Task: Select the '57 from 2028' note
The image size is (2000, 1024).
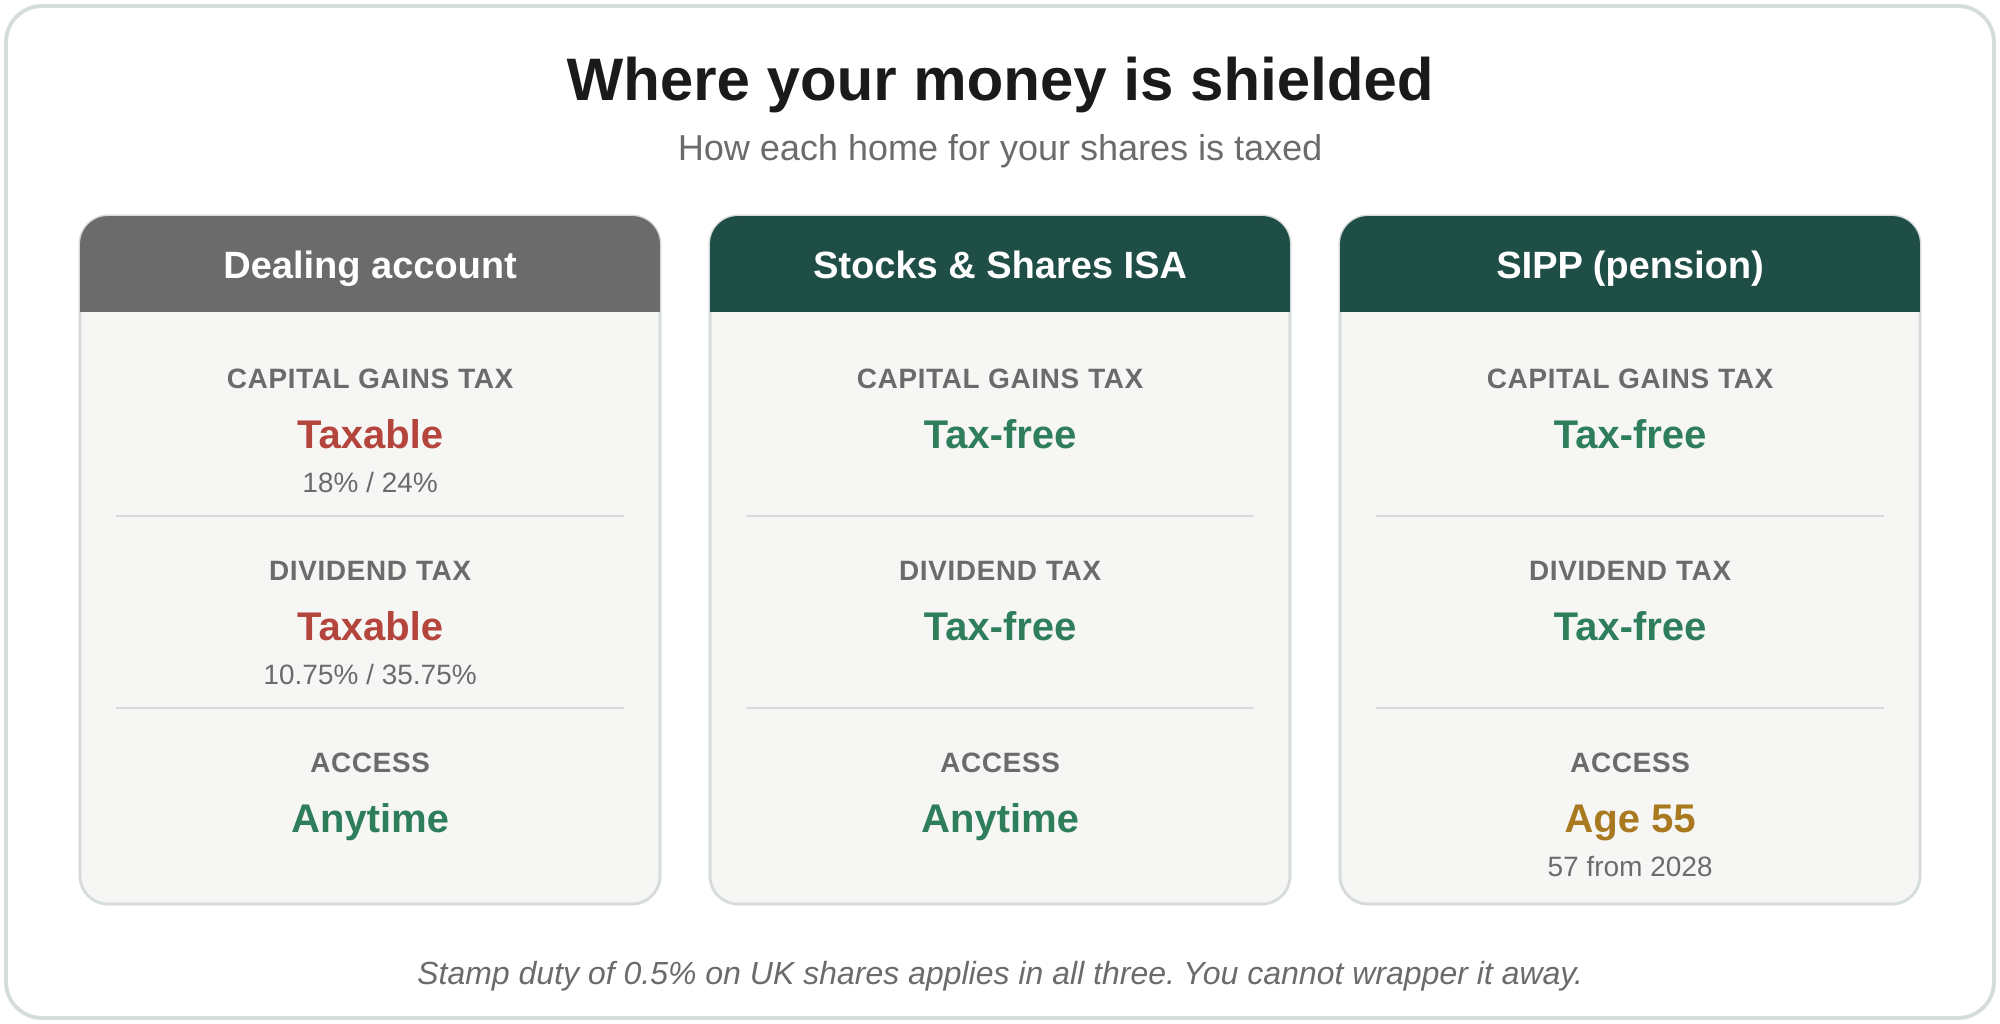Action: (x=1630, y=867)
